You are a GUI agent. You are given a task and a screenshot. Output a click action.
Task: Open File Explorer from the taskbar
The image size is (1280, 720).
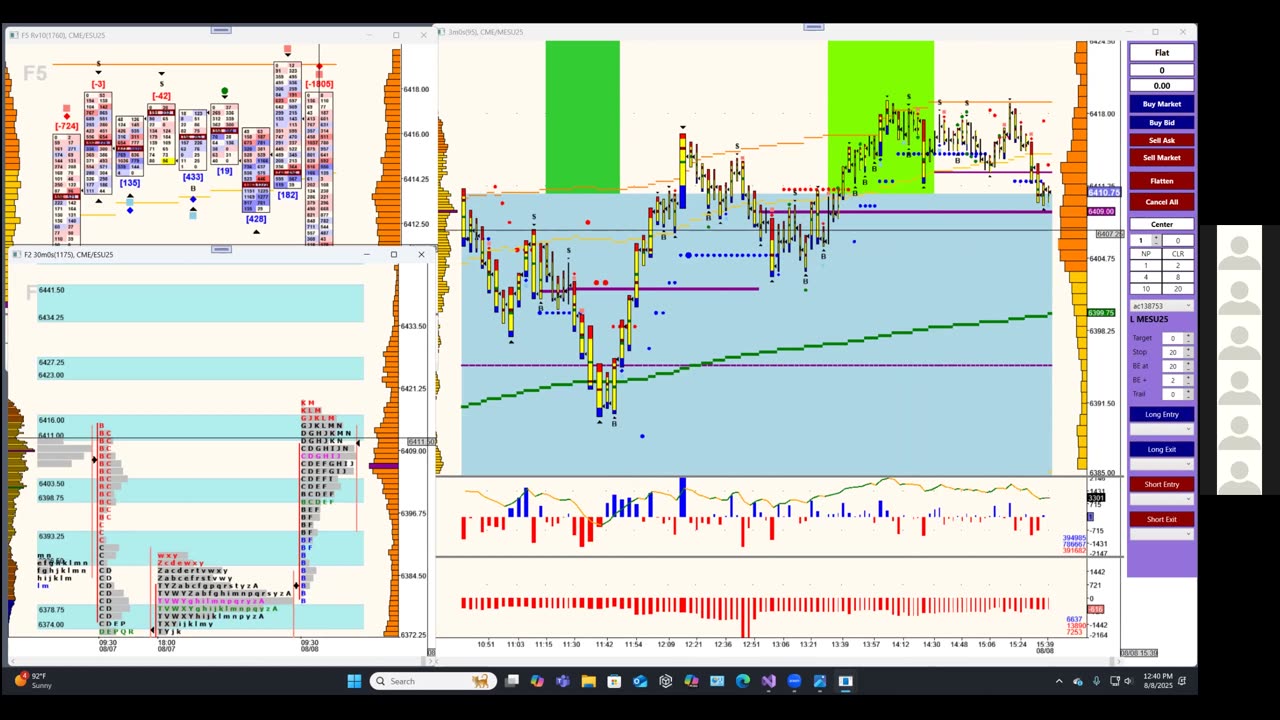pyautogui.click(x=588, y=681)
